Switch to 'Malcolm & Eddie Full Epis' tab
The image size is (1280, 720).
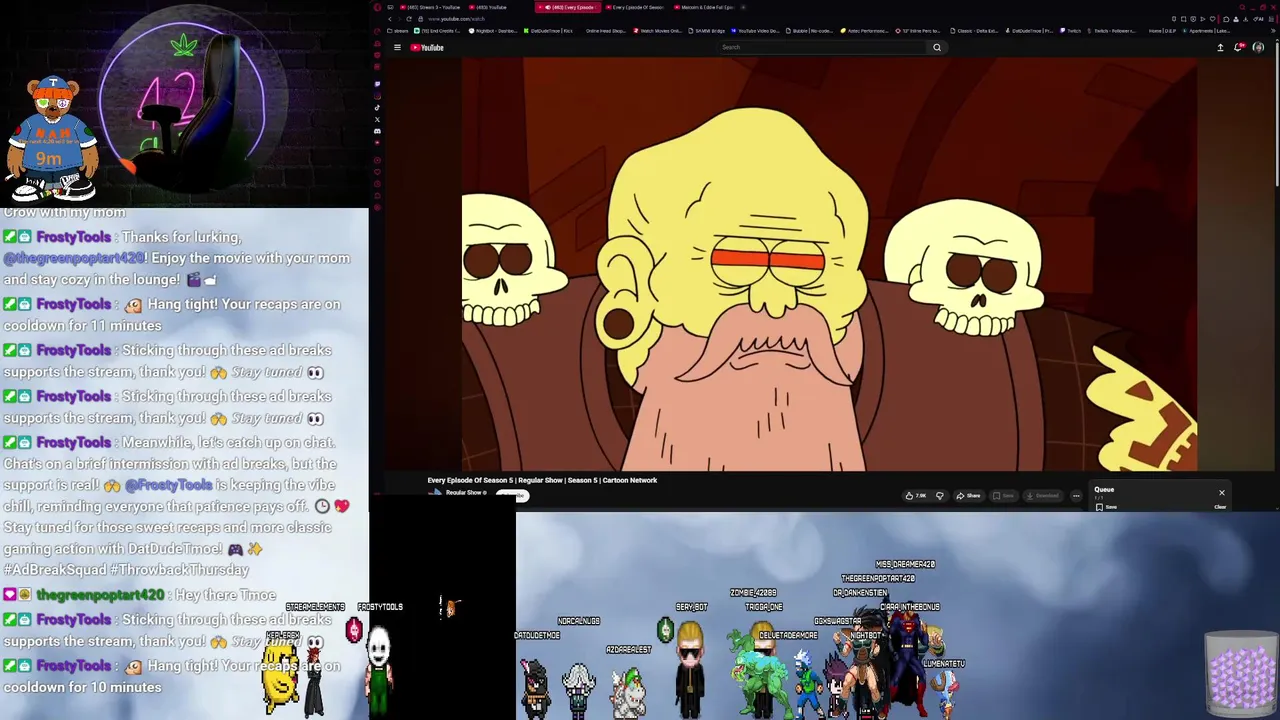pos(704,7)
